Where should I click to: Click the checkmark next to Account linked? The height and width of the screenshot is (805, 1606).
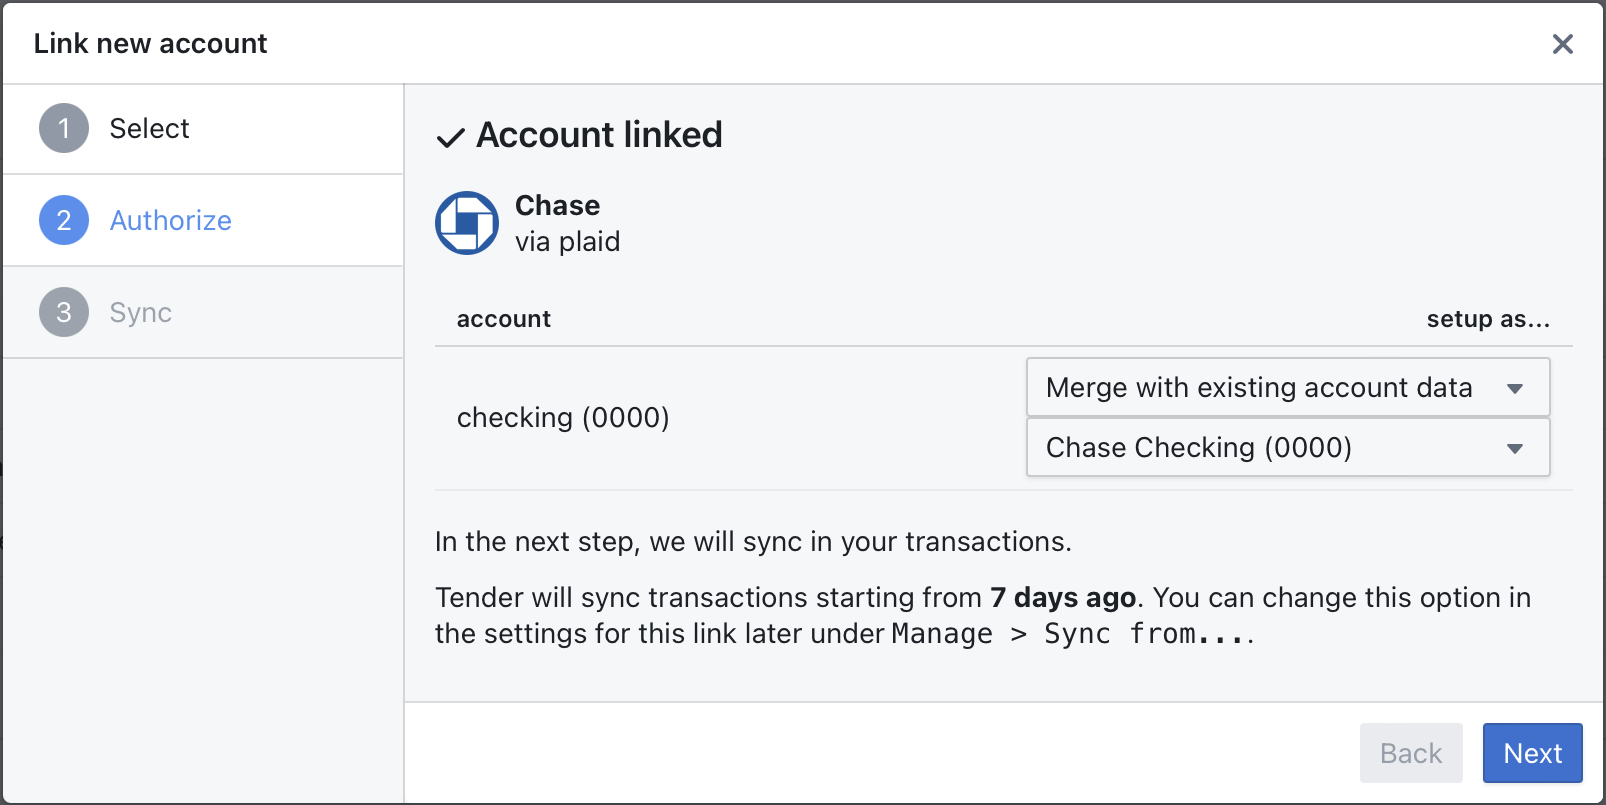[x=451, y=137]
